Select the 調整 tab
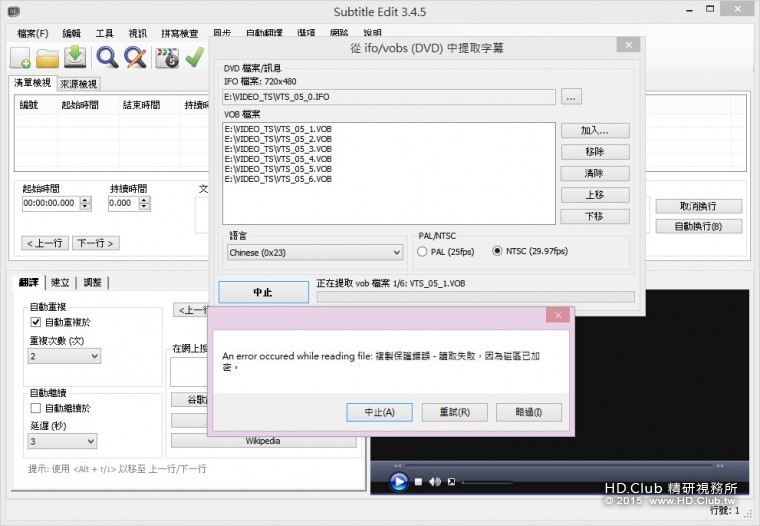The width and height of the screenshot is (760, 526). (93, 283)
